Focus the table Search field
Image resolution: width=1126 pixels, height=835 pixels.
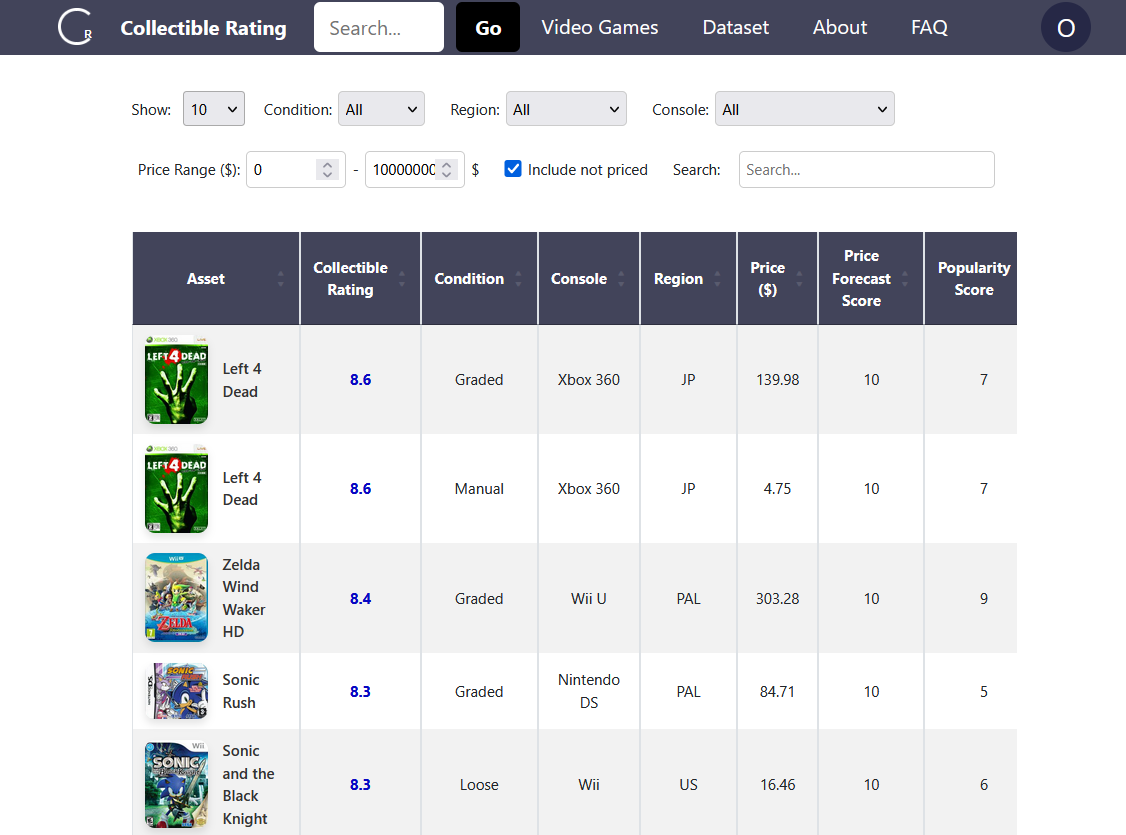(866, 169)
